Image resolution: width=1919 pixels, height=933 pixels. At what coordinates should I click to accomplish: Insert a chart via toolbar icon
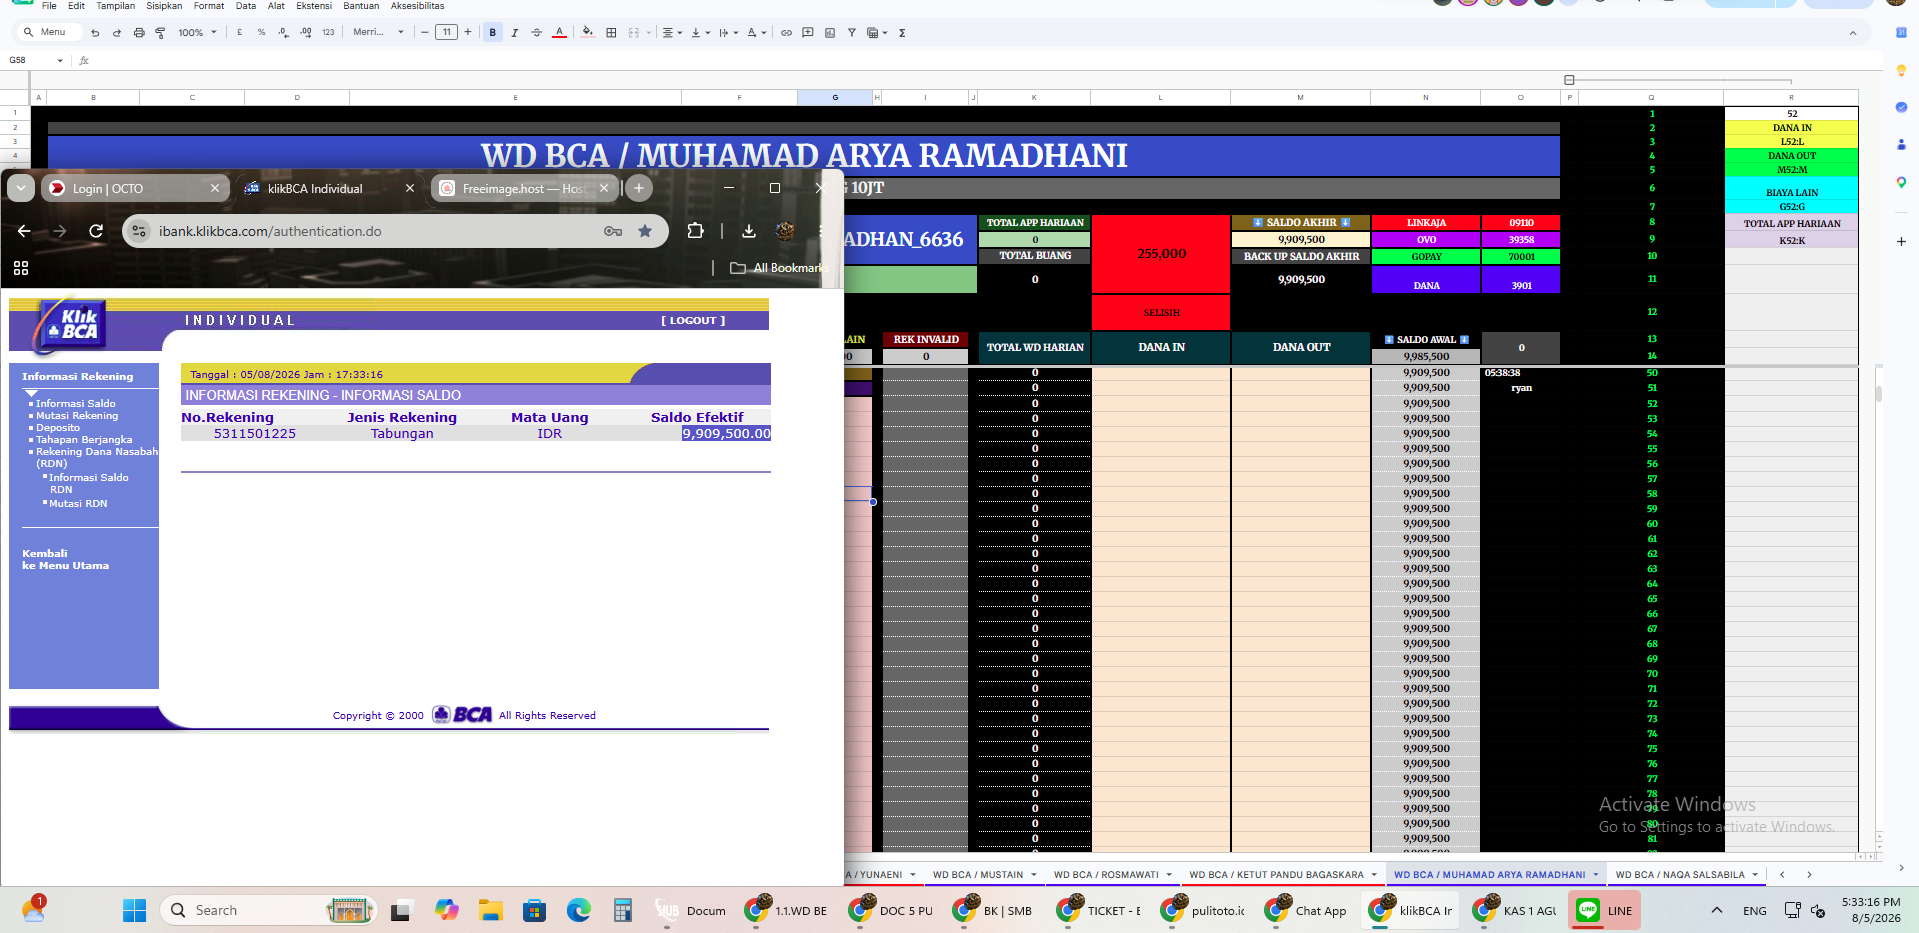(x=830, y=33)
